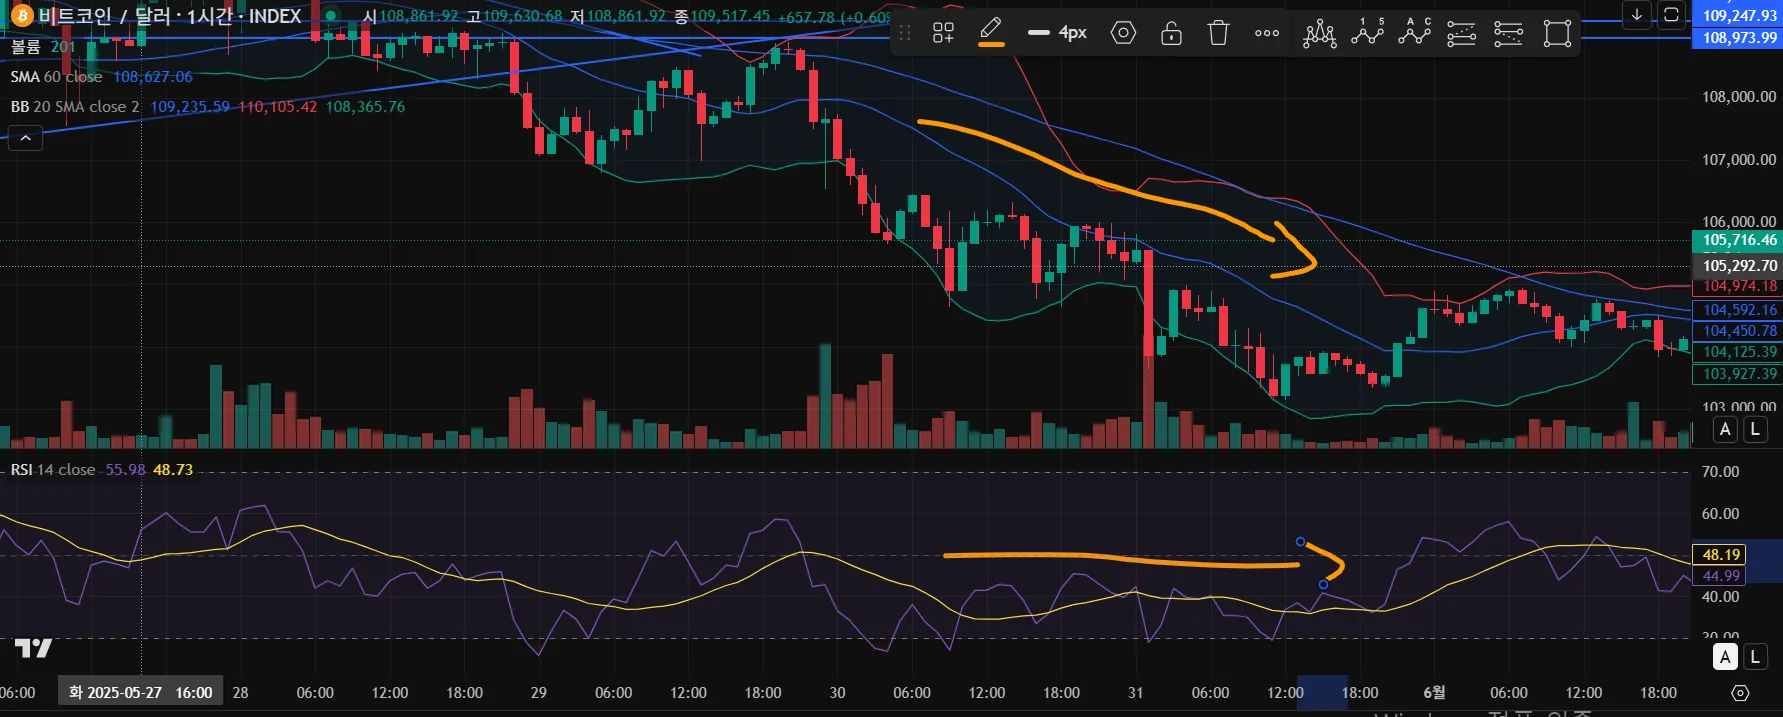This screenshot has height=717, width=1783.
Task: Select the BB 20 SMA close 2 legend
Action: 75,106
